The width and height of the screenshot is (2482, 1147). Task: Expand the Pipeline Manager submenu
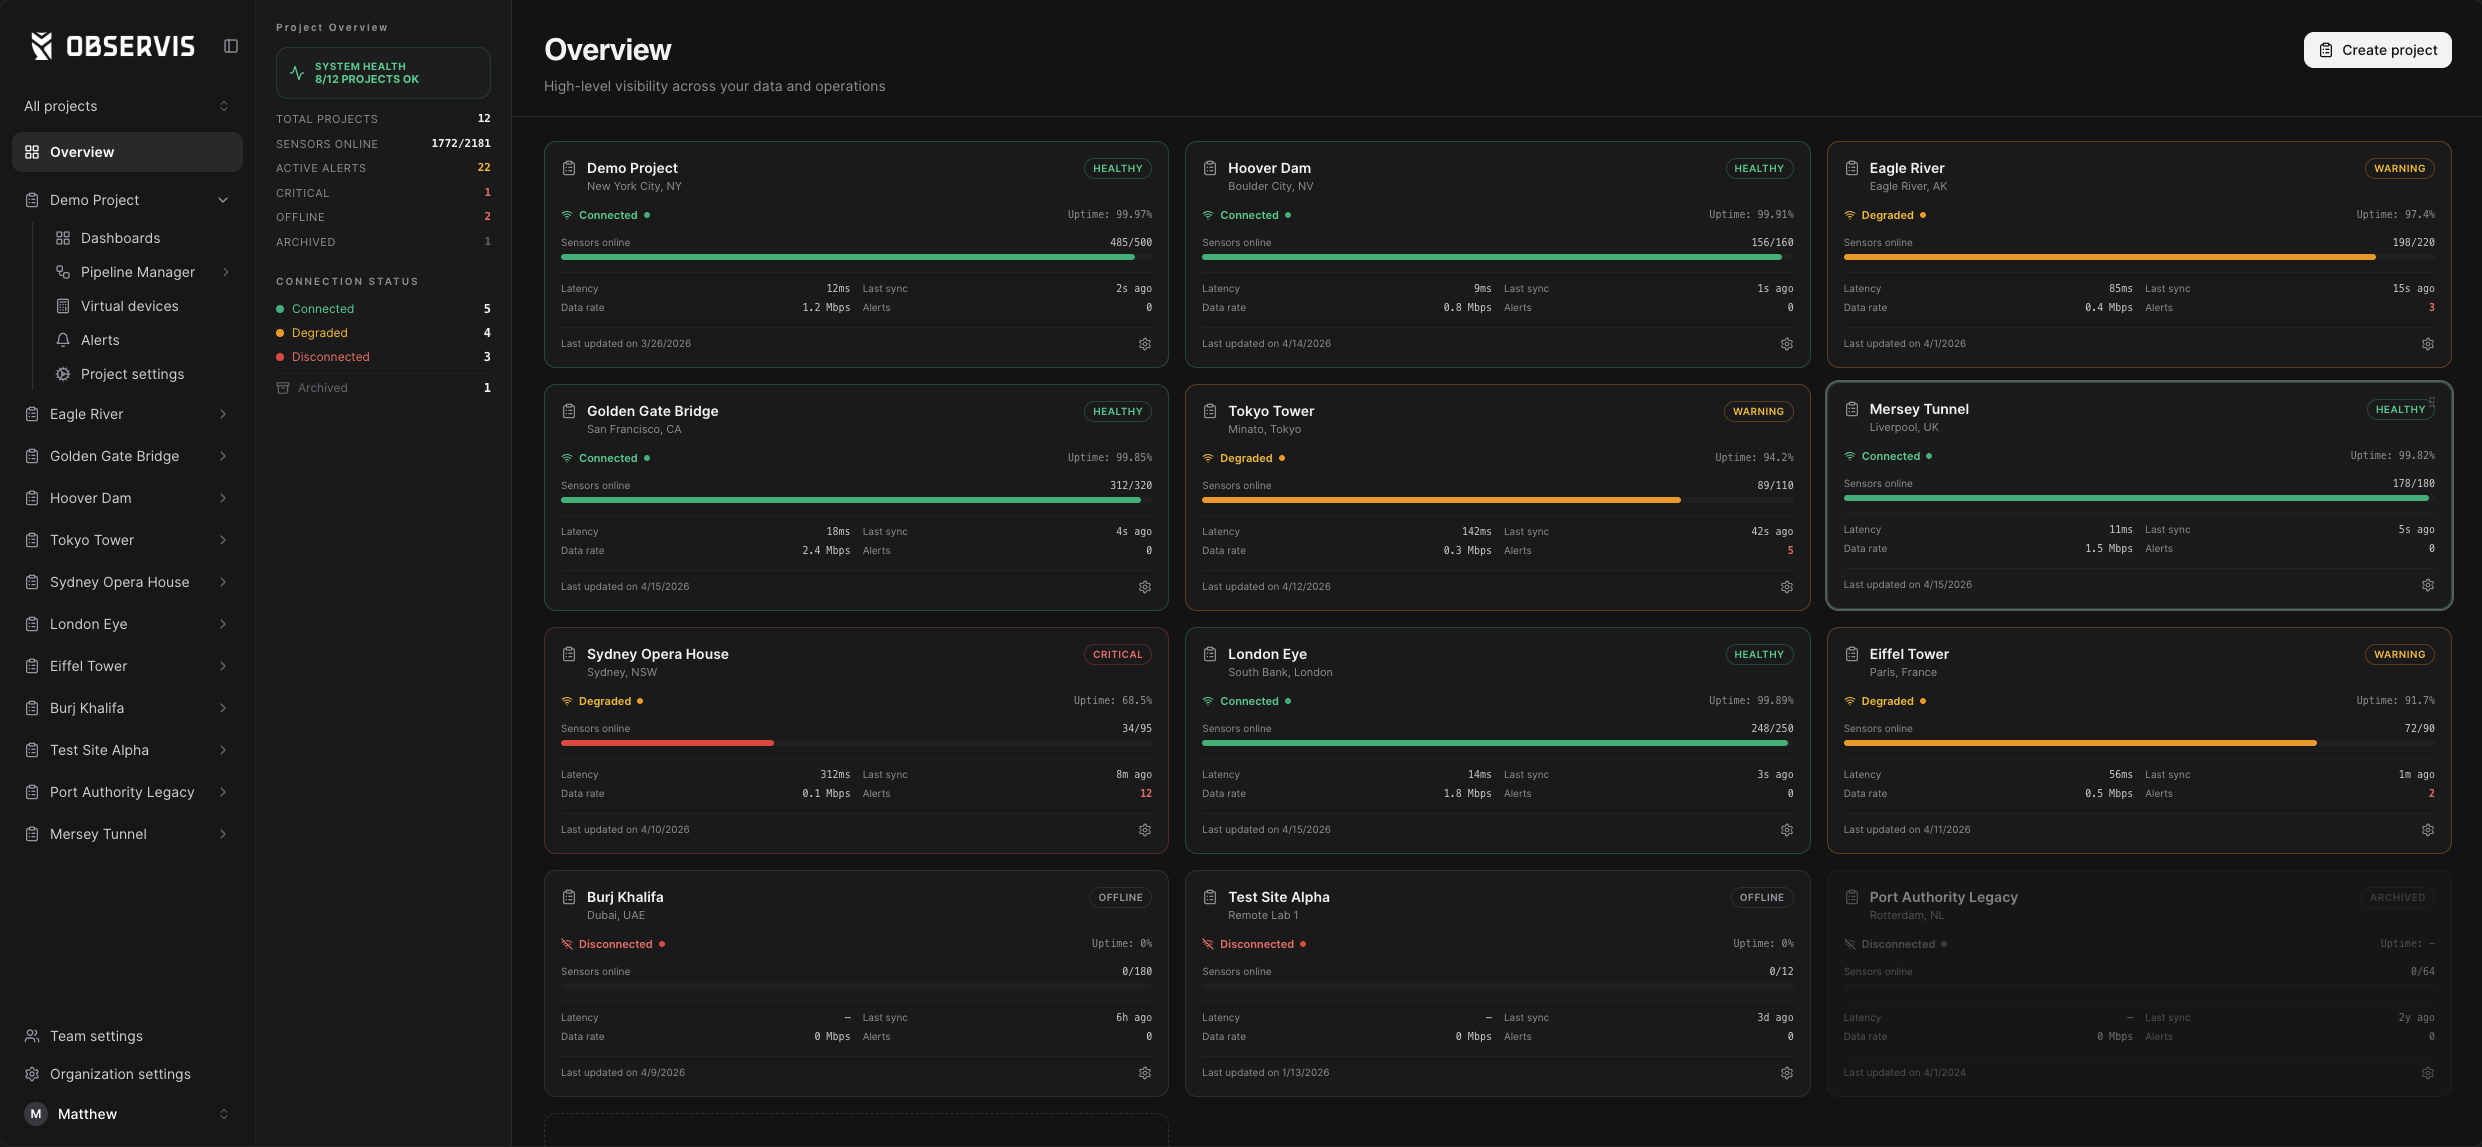point(226,272)
